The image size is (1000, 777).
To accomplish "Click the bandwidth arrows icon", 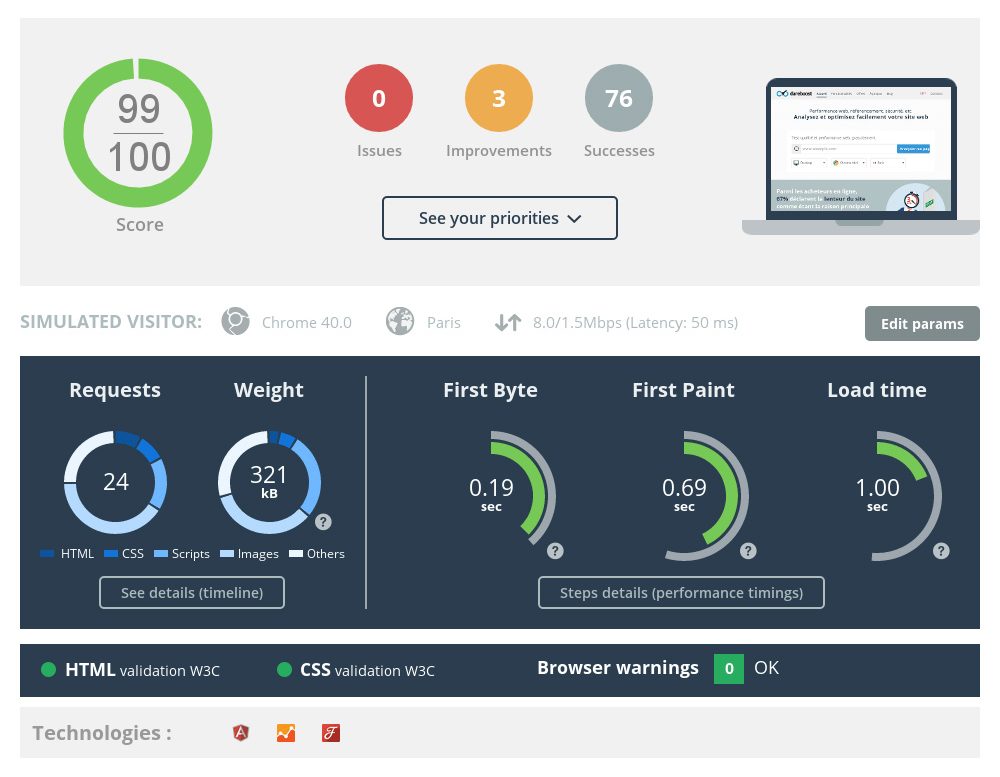I will [508, 322].
